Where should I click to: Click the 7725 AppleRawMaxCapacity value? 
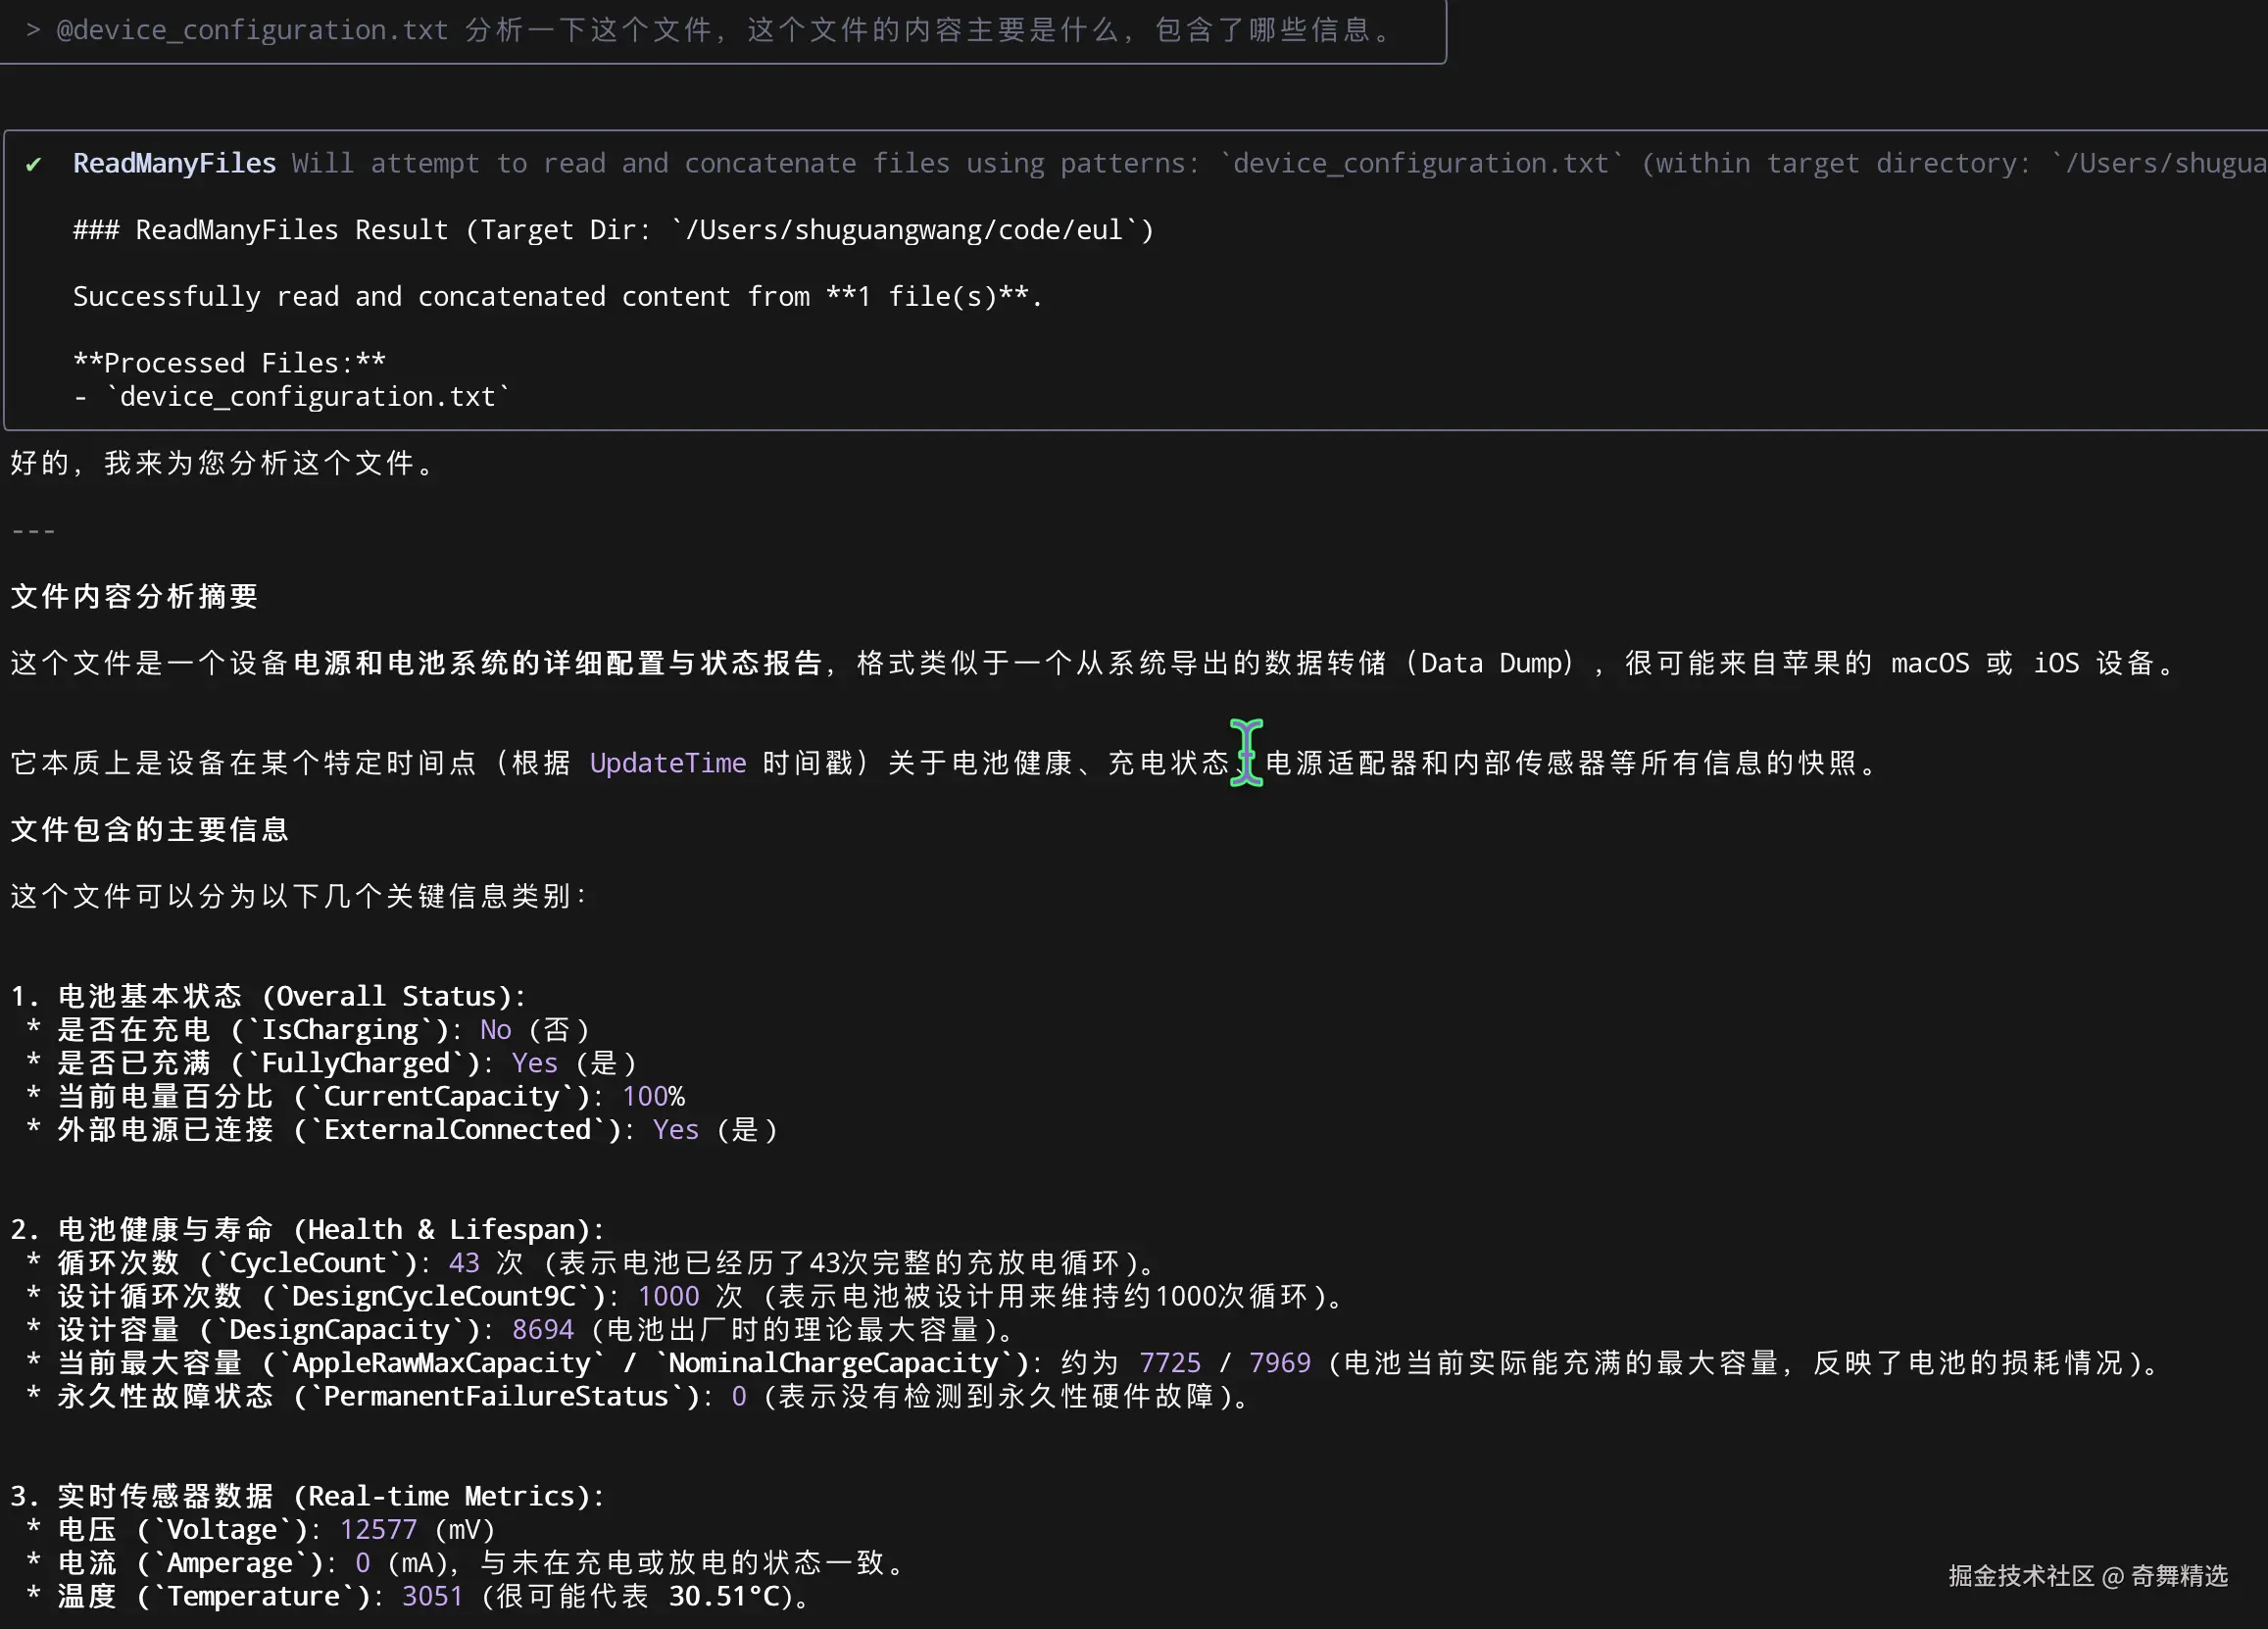point(1169,1363)
